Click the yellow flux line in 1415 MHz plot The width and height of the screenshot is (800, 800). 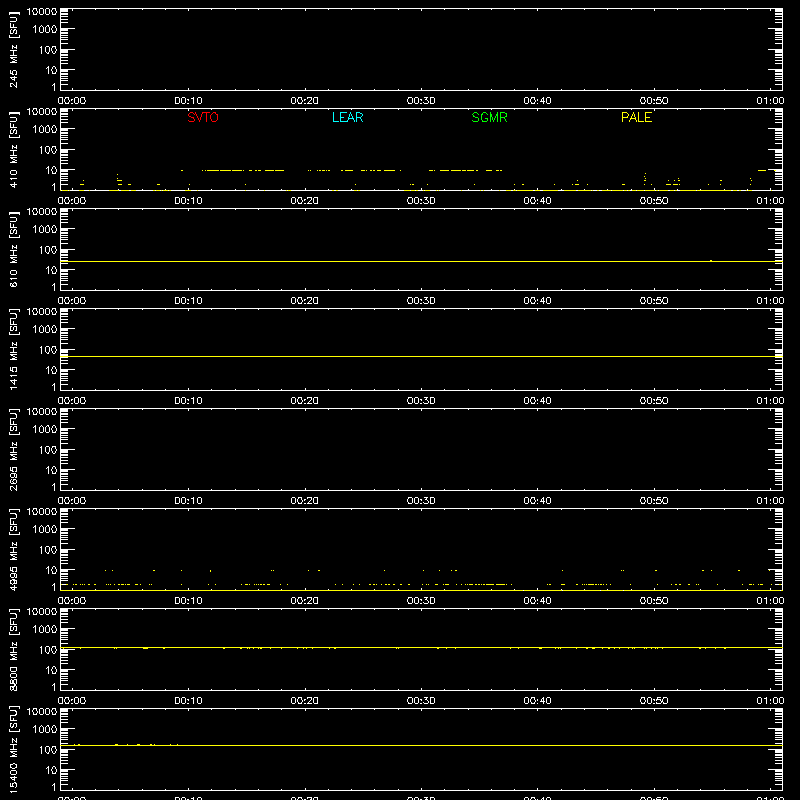coord(421,357)
